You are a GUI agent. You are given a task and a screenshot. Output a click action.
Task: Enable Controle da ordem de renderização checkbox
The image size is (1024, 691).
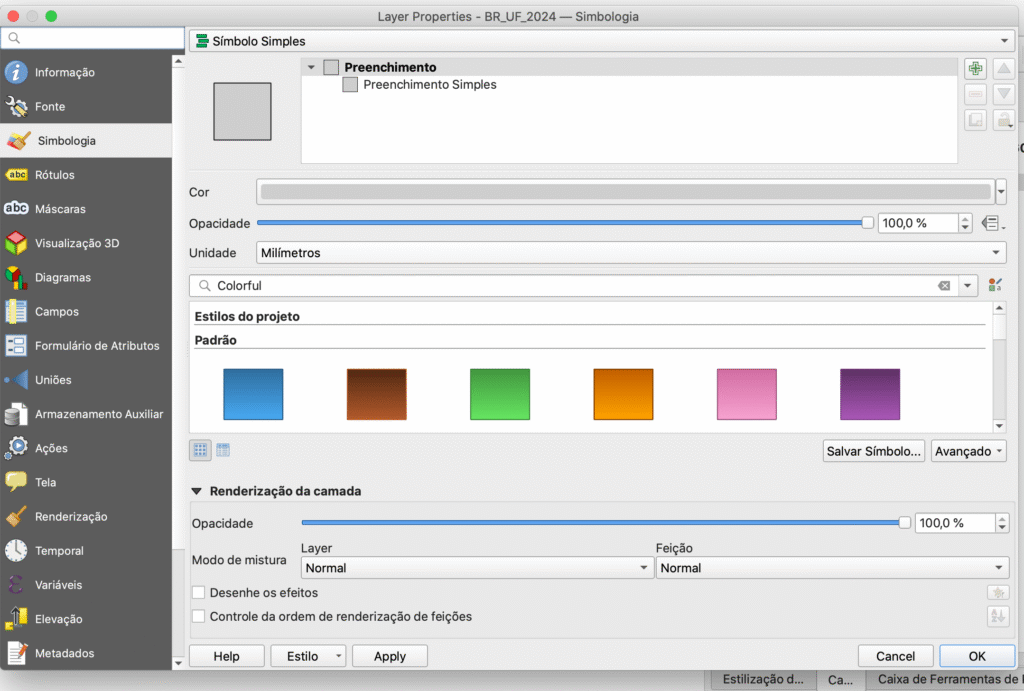[199, 616]
